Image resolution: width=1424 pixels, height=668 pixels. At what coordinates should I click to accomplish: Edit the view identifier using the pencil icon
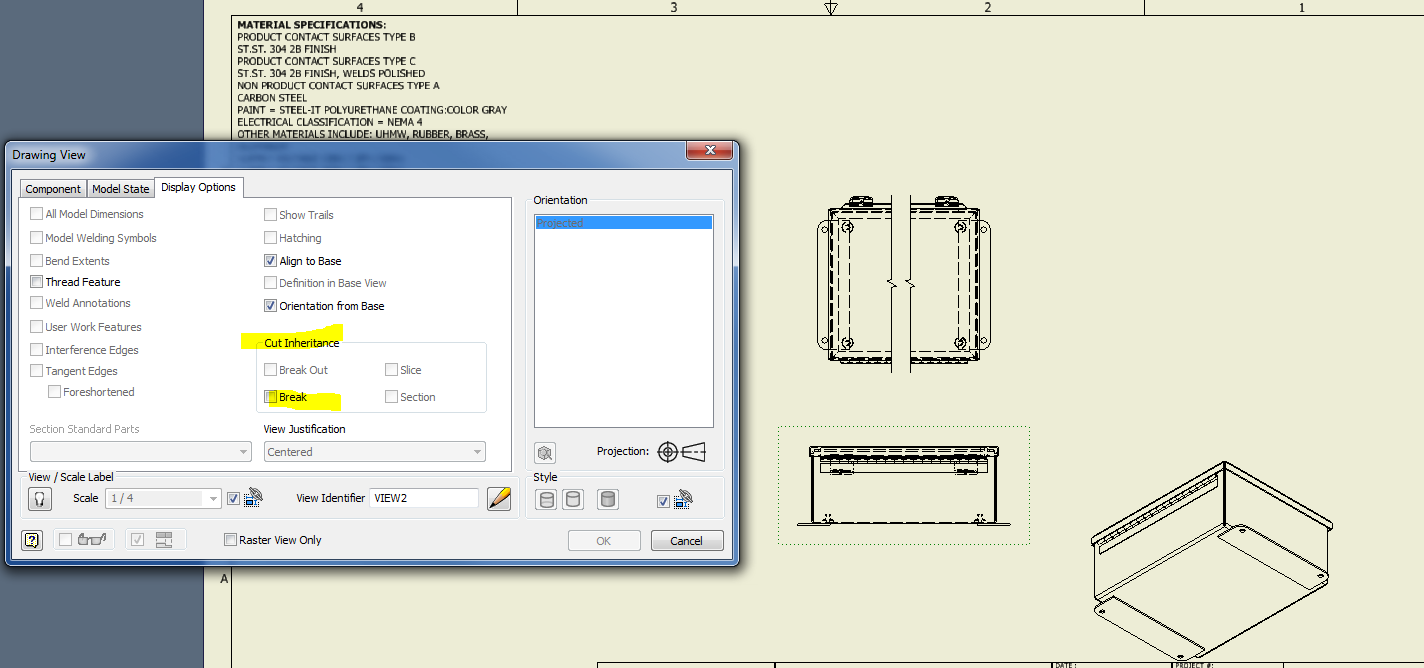pyautogui.click(x=499, y=498)
